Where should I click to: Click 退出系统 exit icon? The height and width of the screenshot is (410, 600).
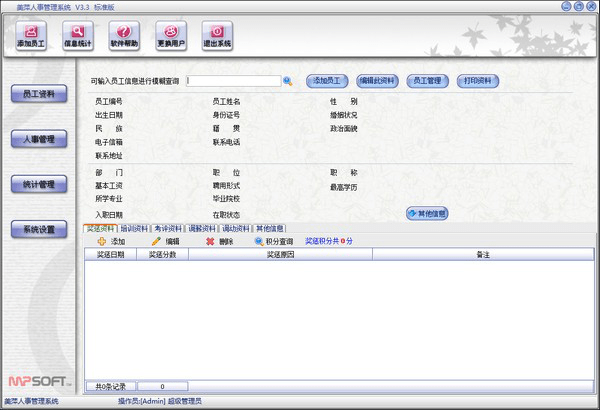(x=217, y=35)
